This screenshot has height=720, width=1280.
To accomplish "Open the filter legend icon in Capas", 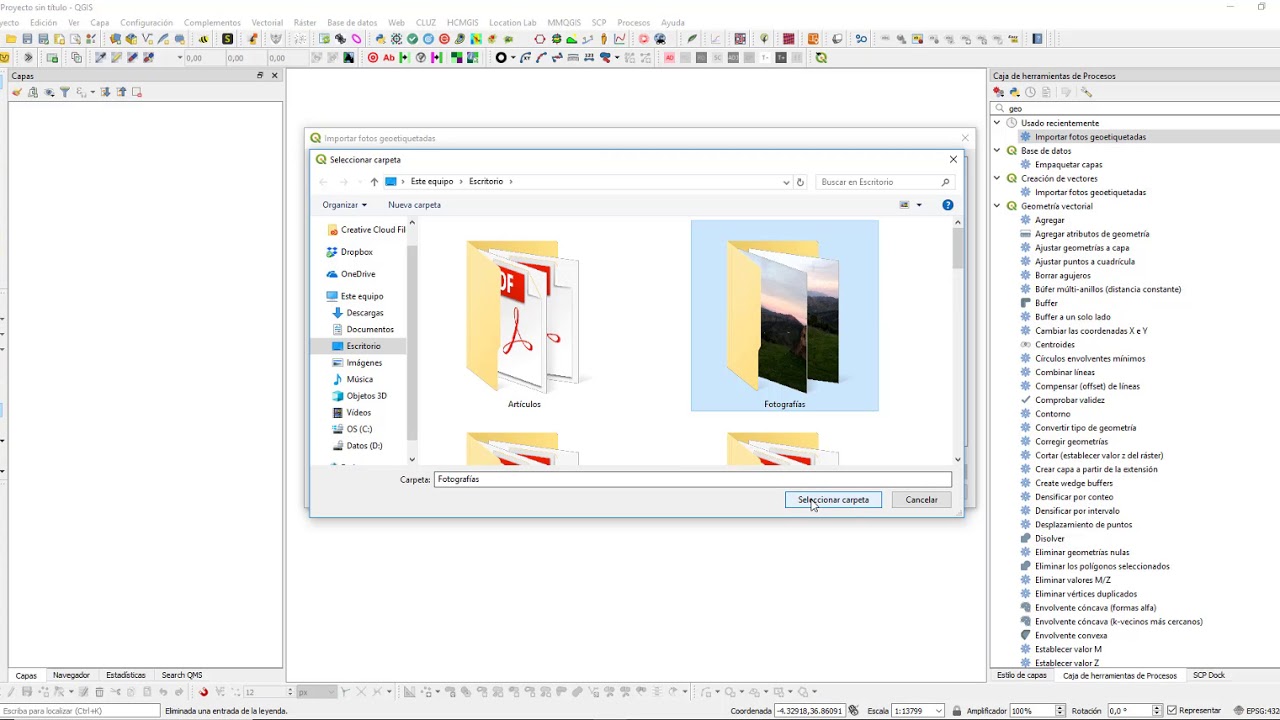I will 65,92.
